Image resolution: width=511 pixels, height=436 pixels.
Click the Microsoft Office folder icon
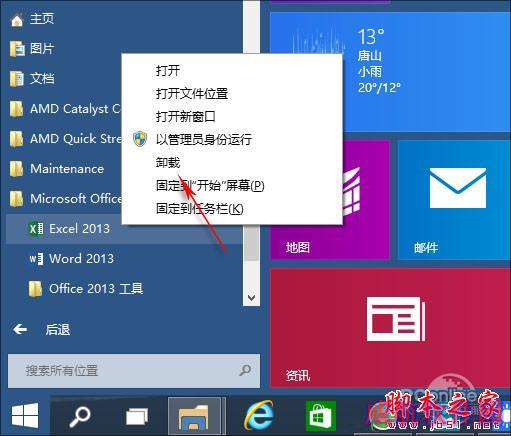pyautogui.click(x=17, y=199)
